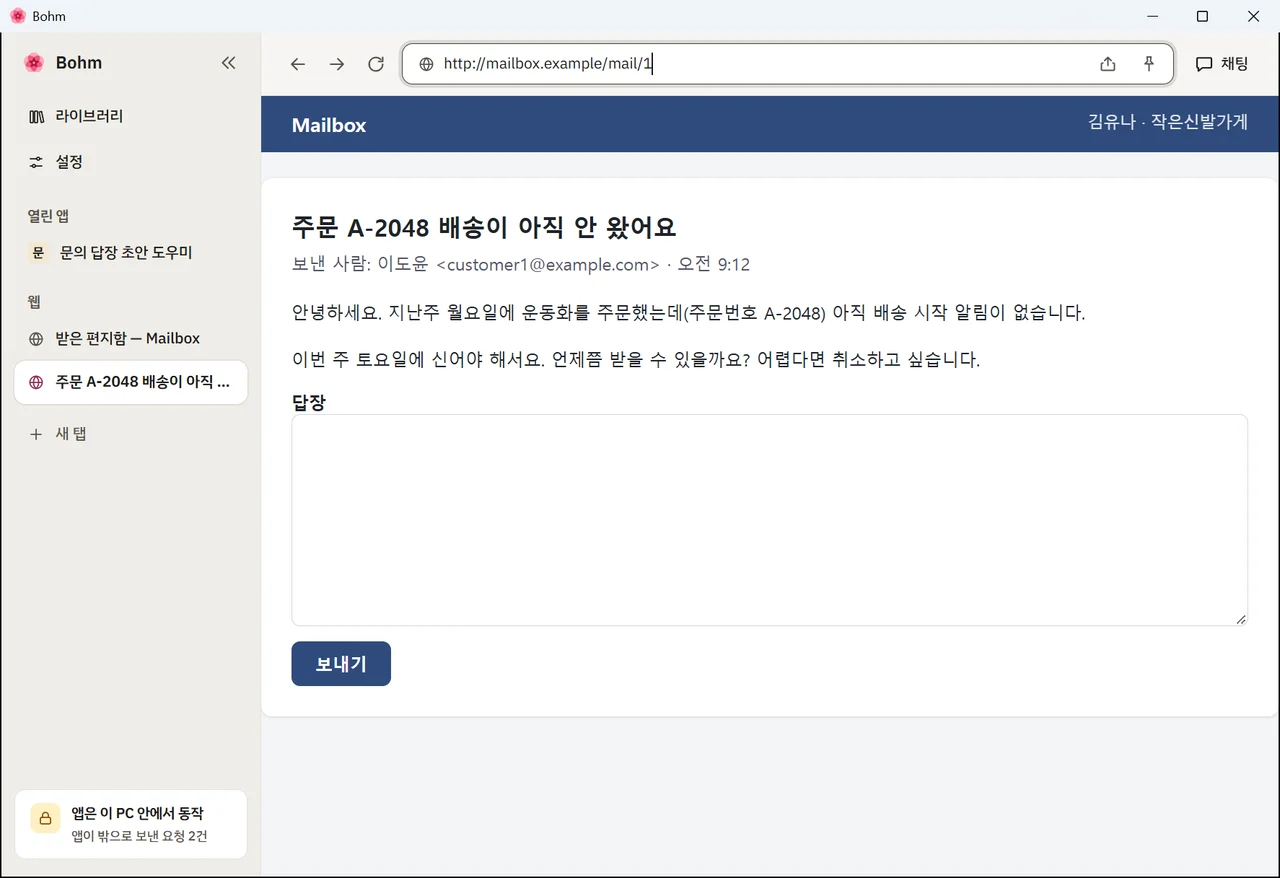Viewport: 1280px width, 878px height.
Task: Go back using the left arrow
Action: point(298,64)
